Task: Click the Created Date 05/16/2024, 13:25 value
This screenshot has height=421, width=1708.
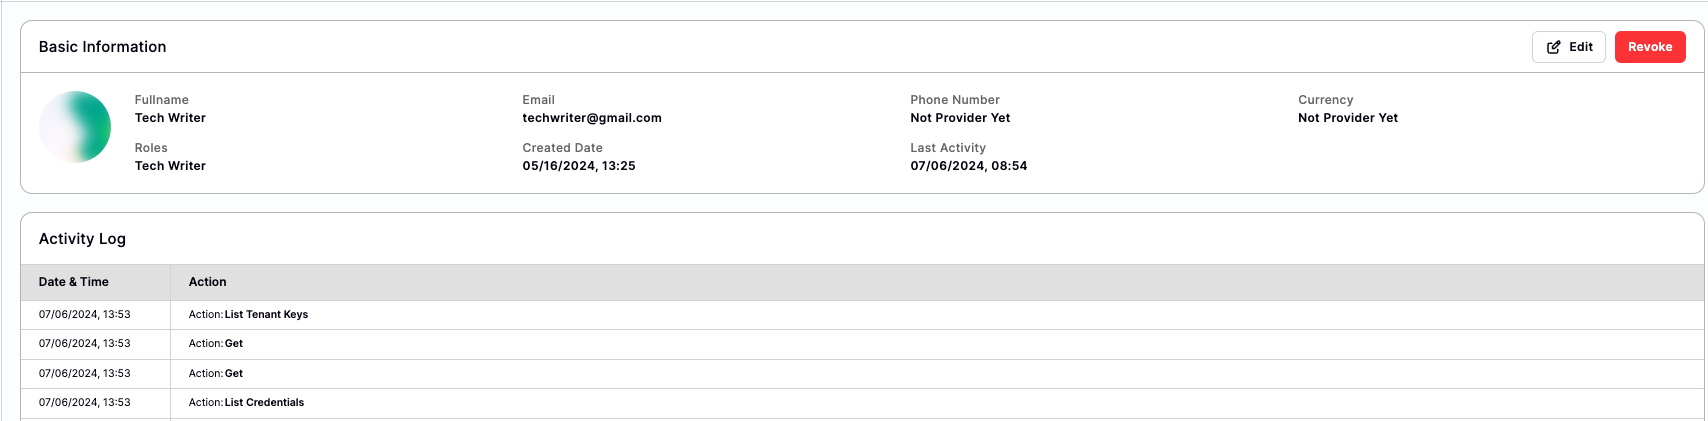Action: pyautogui.click(x=579, y=166)
